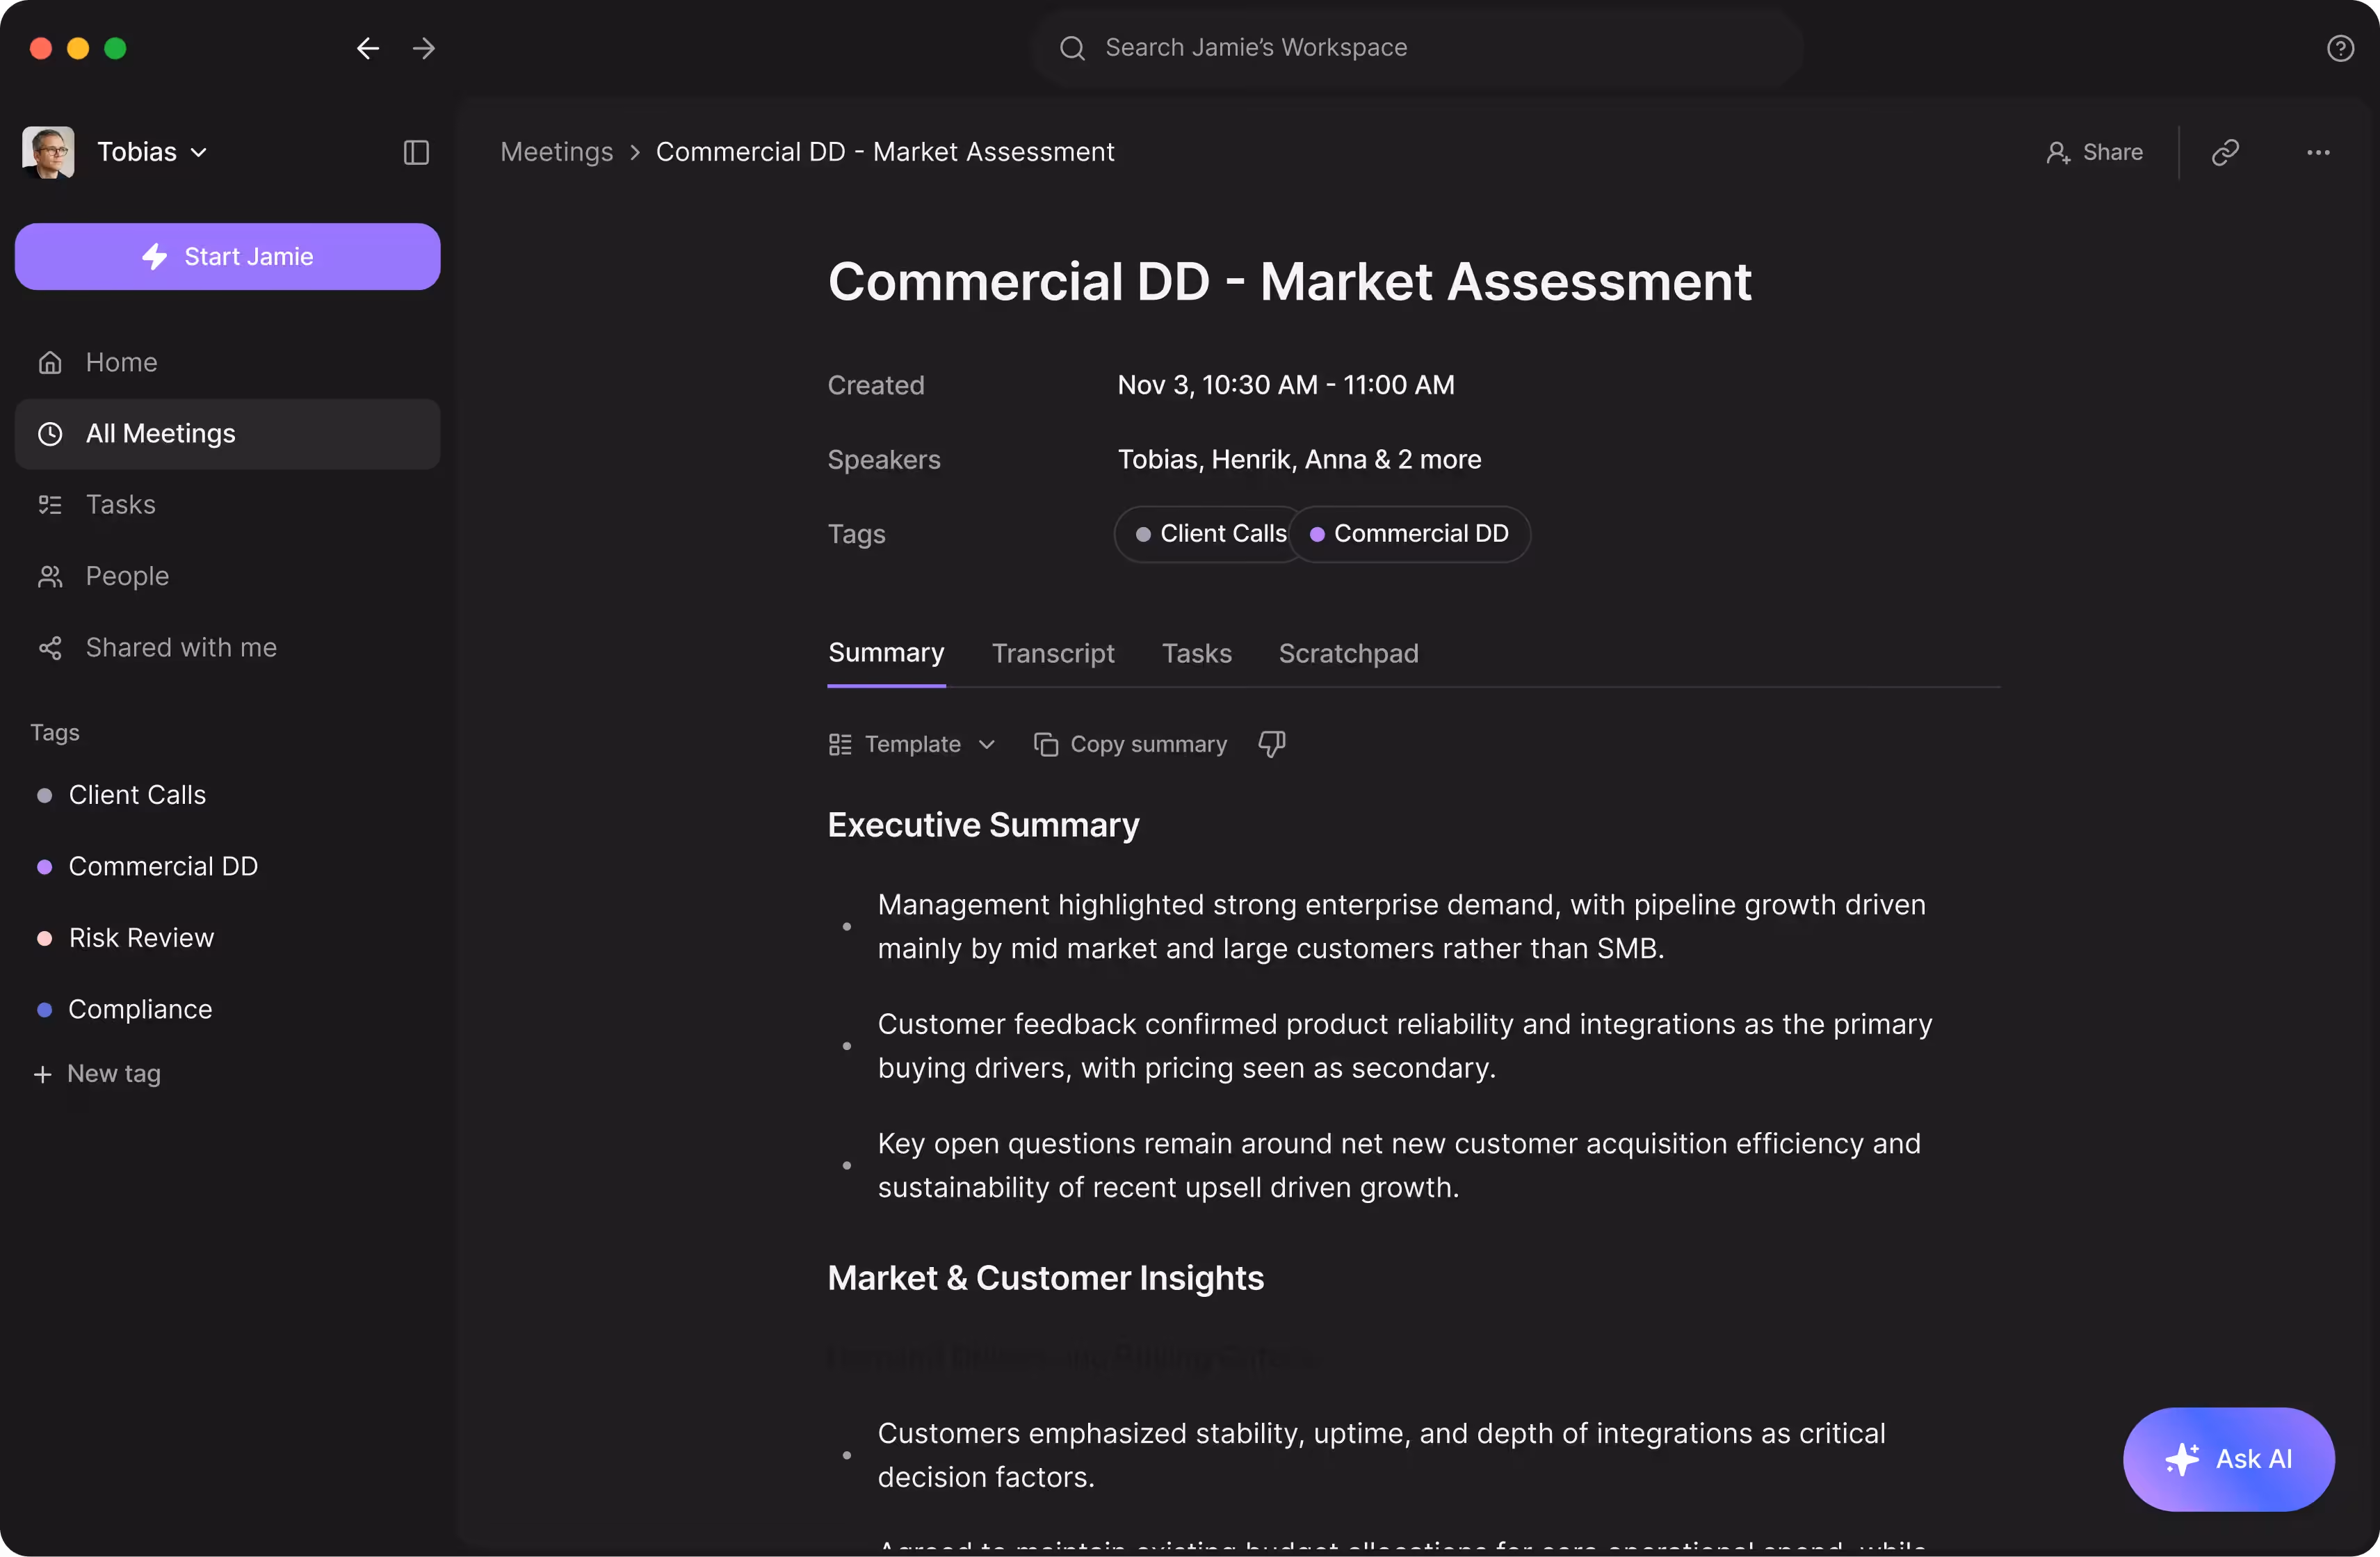The width and height of the screenshot is (2380, 1557).
Task: Navigate to Meetings breadcrumb
Action: (x=557, y=152)
